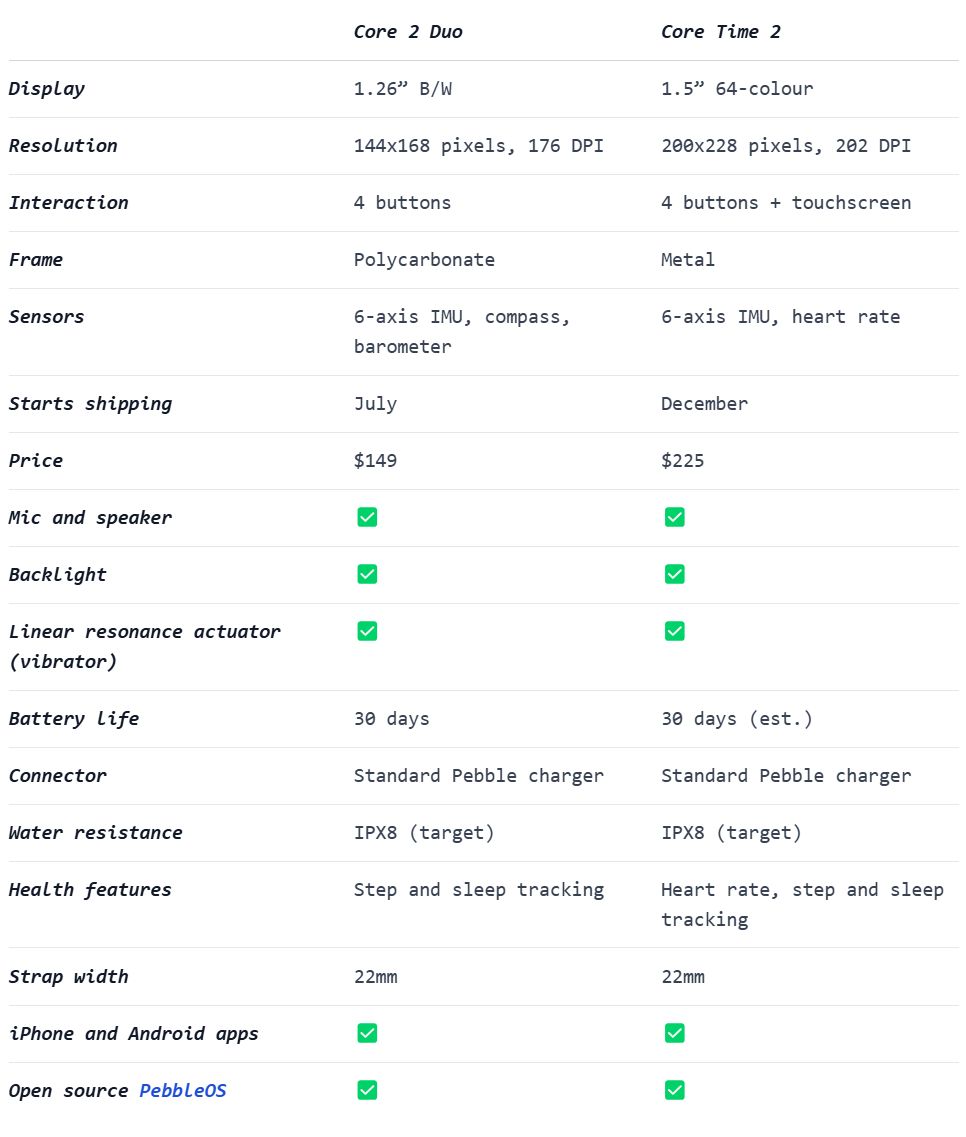The height and width of the screenshot is (1137, 966).
Task: Click the December shipping date
Action: 704,403
